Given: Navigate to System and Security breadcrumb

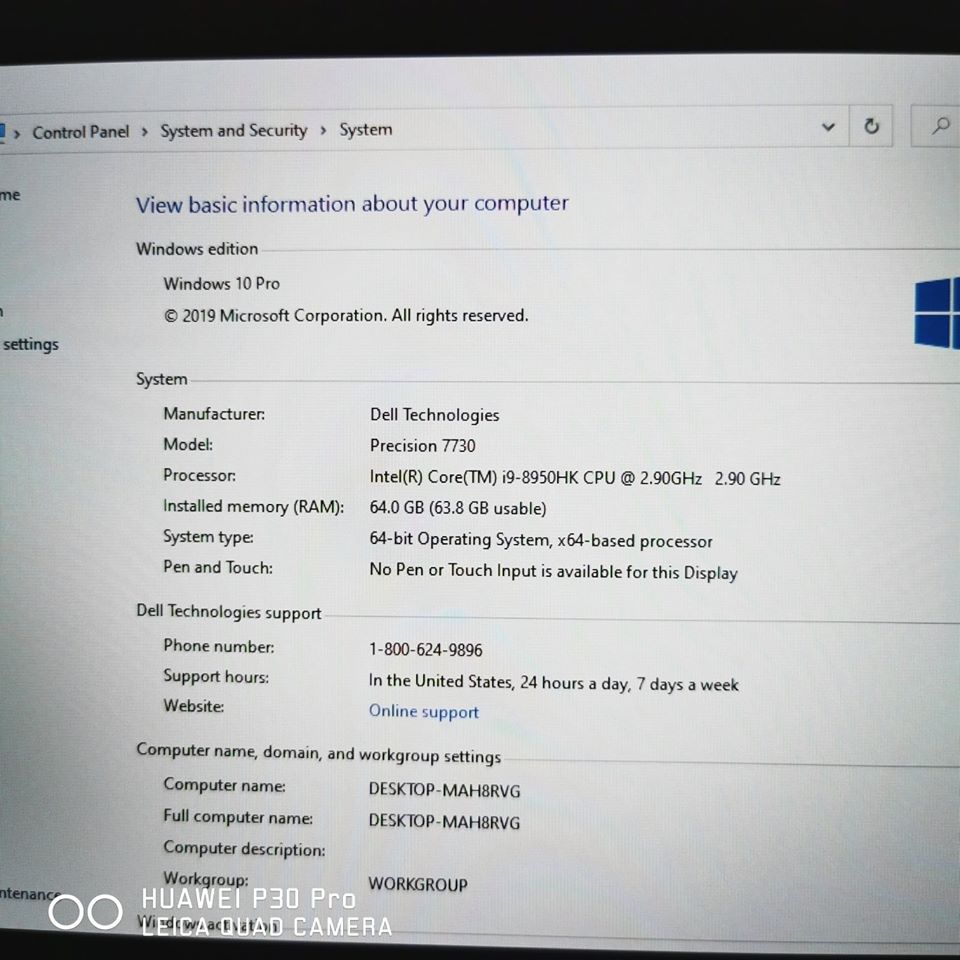Looking at the screenshot, I should click(x=233, y=130).
